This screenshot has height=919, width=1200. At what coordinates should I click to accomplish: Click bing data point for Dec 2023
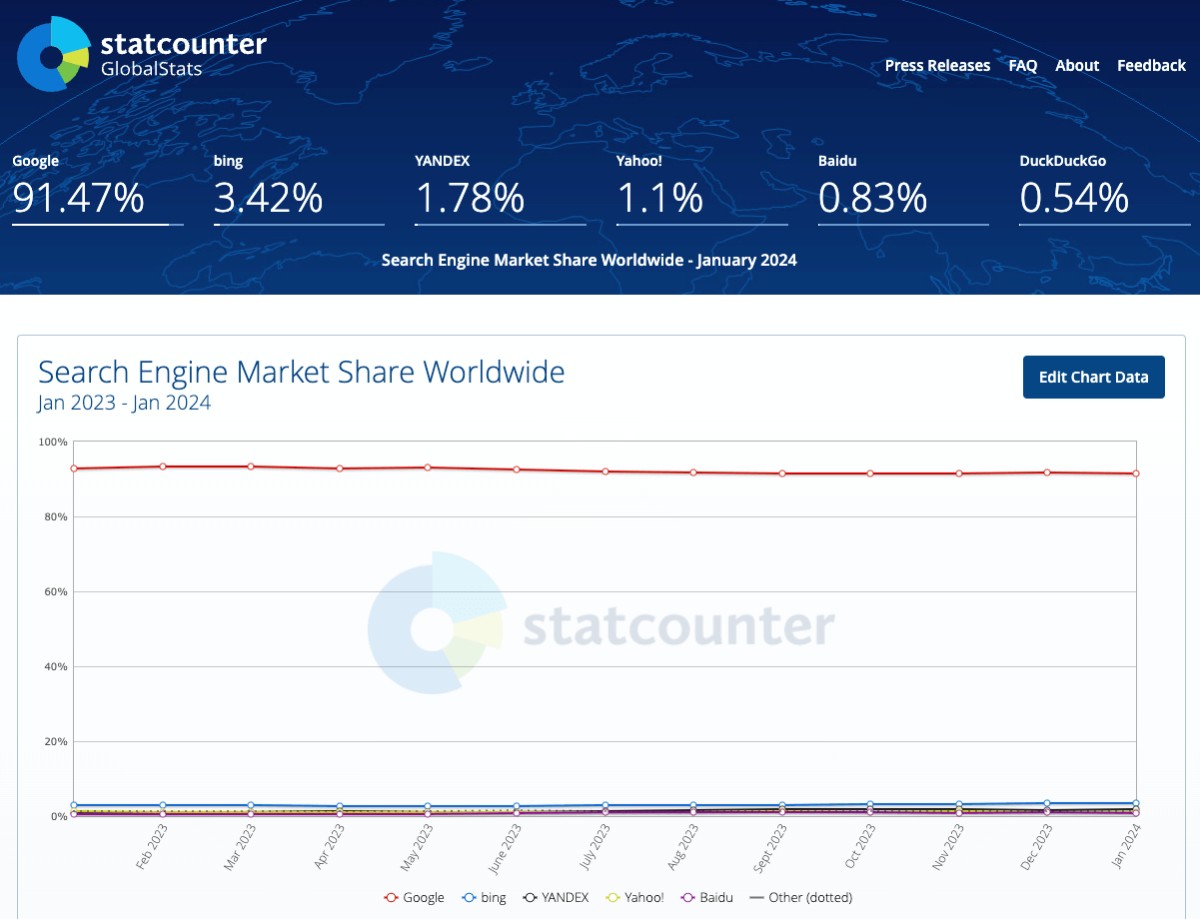[x=1047, y=803]
